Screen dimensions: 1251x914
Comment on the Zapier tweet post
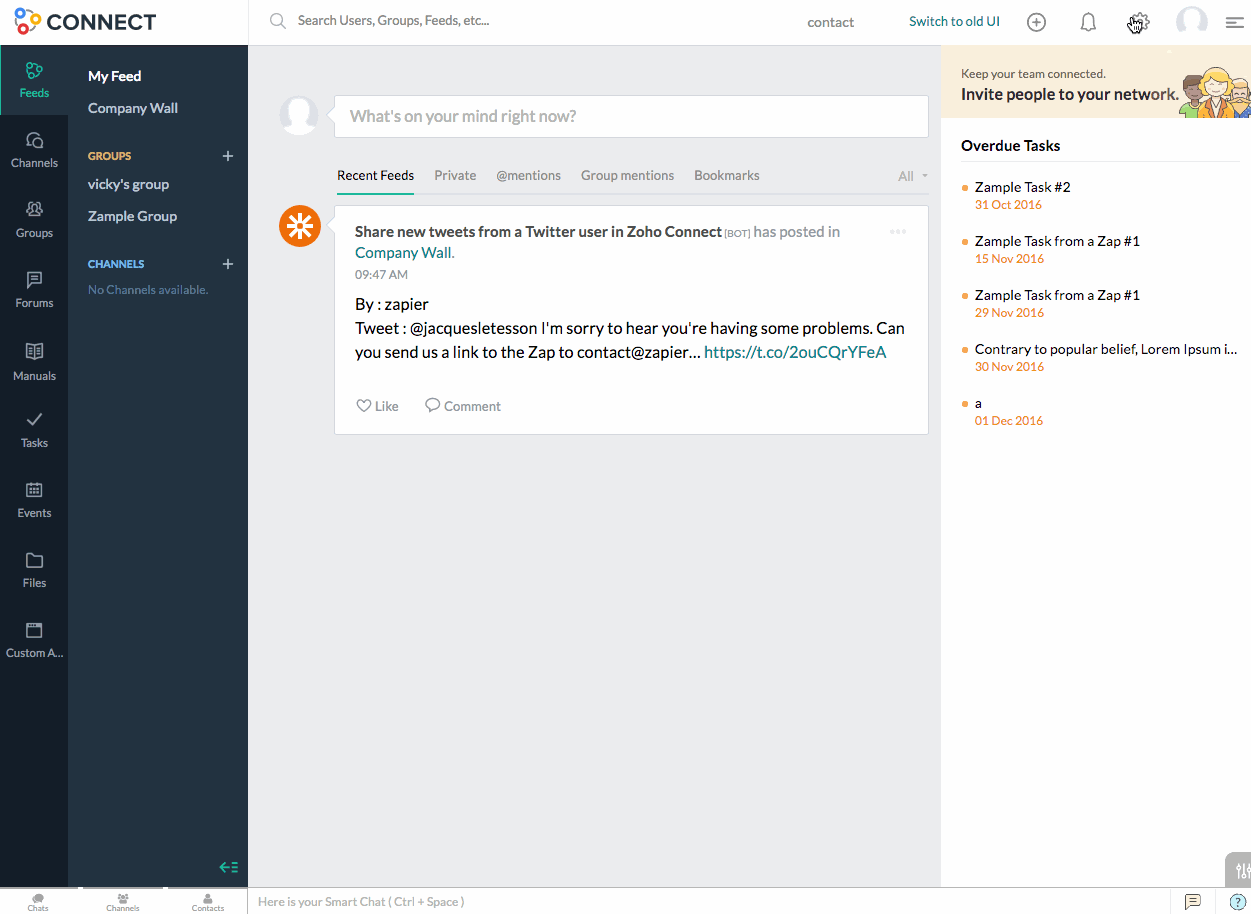pos(463,406)
